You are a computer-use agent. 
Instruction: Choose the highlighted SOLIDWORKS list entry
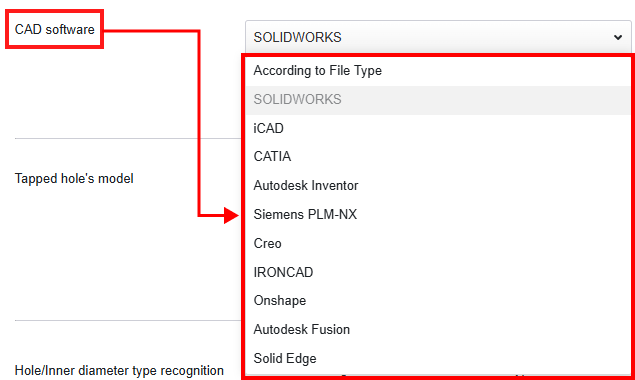coord(438,100)
